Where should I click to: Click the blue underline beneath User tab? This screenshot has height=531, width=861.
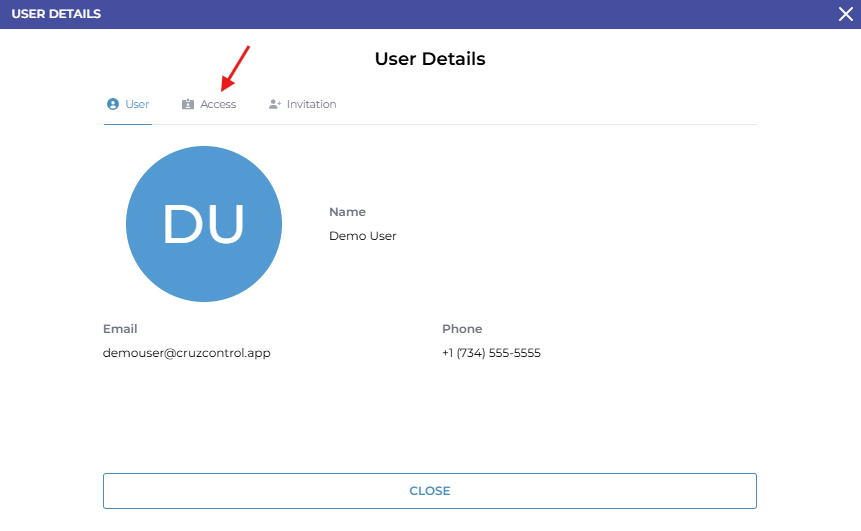[x=127, y=124]
